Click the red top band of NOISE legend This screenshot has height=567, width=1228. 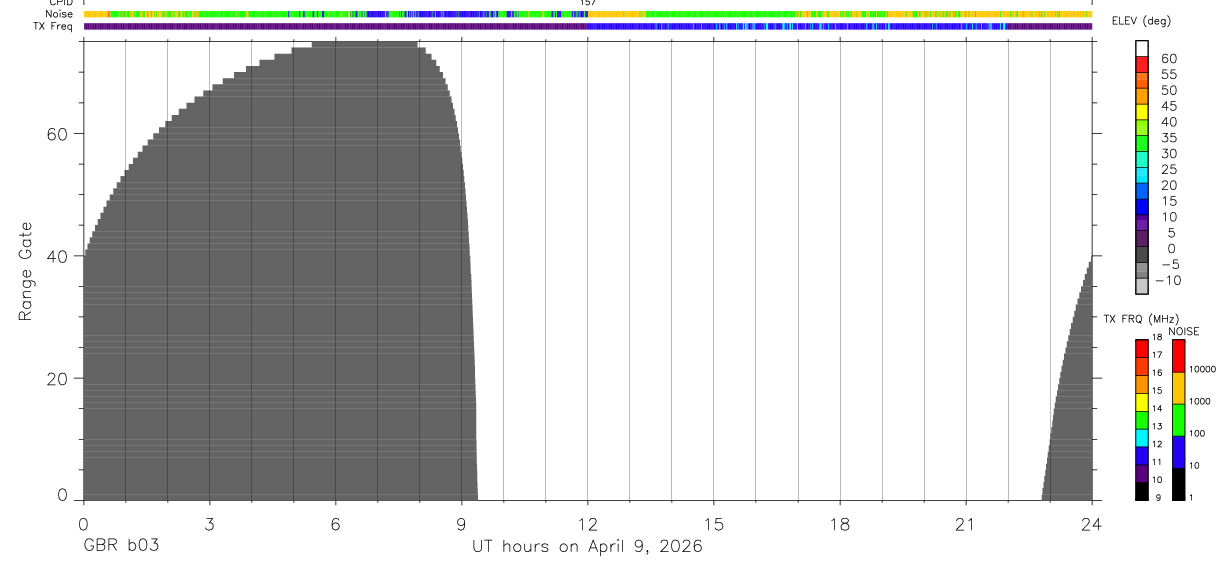1178,356
